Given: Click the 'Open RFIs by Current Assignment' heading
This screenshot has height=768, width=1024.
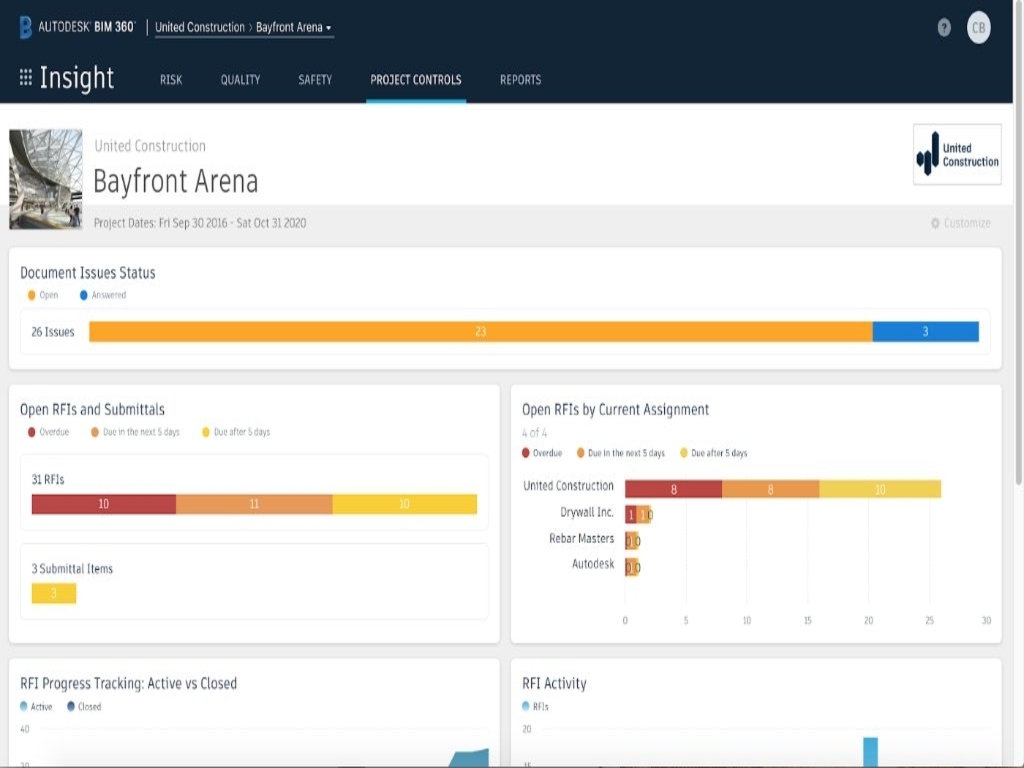Looking at the screenshot, I should tap(615, 409).
